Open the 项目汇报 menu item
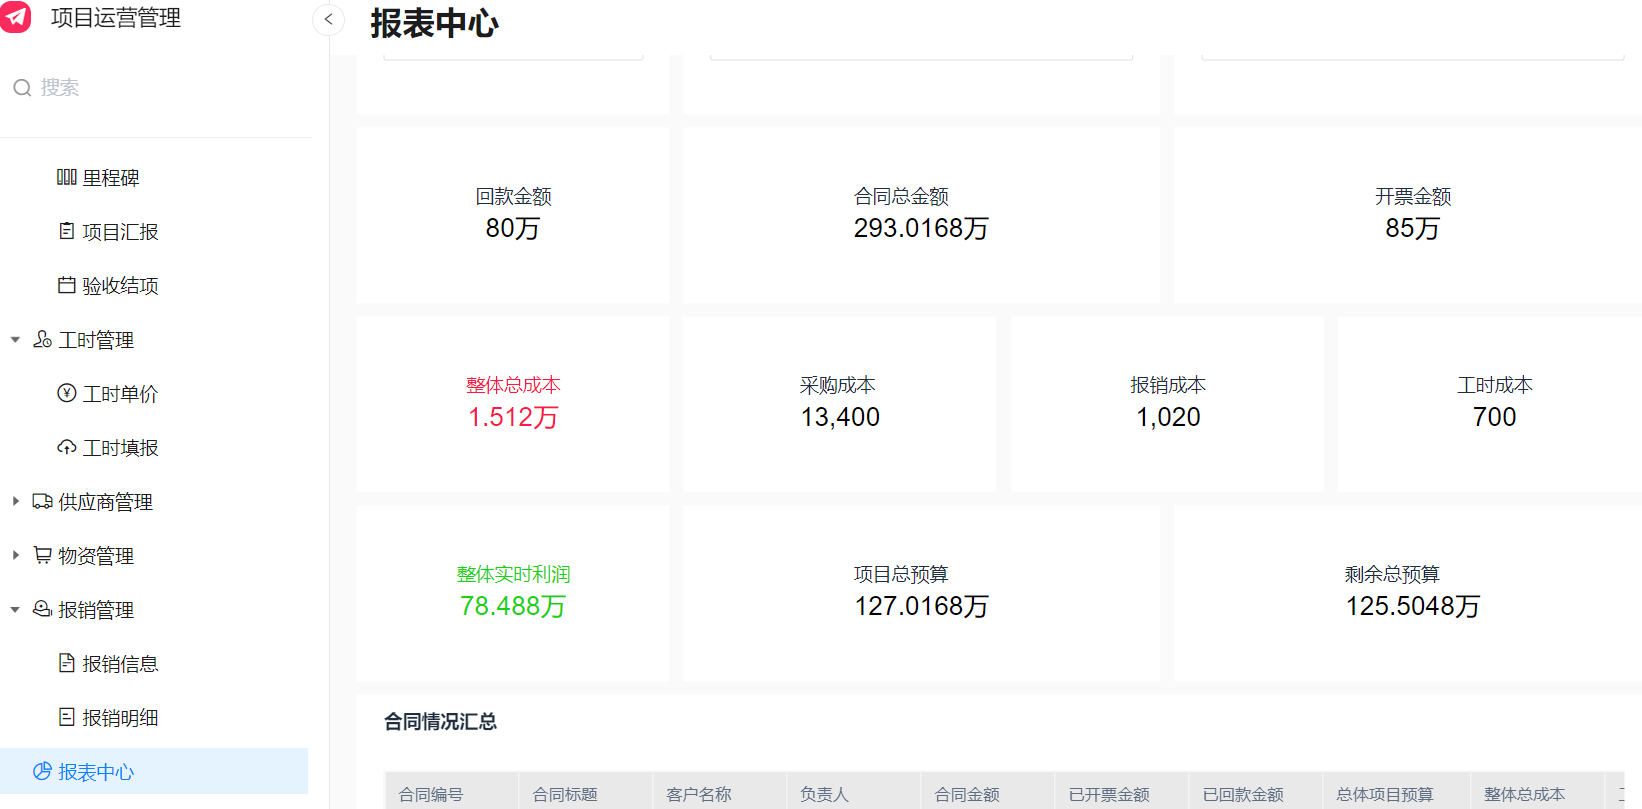1642x809 pixels. 120,232
